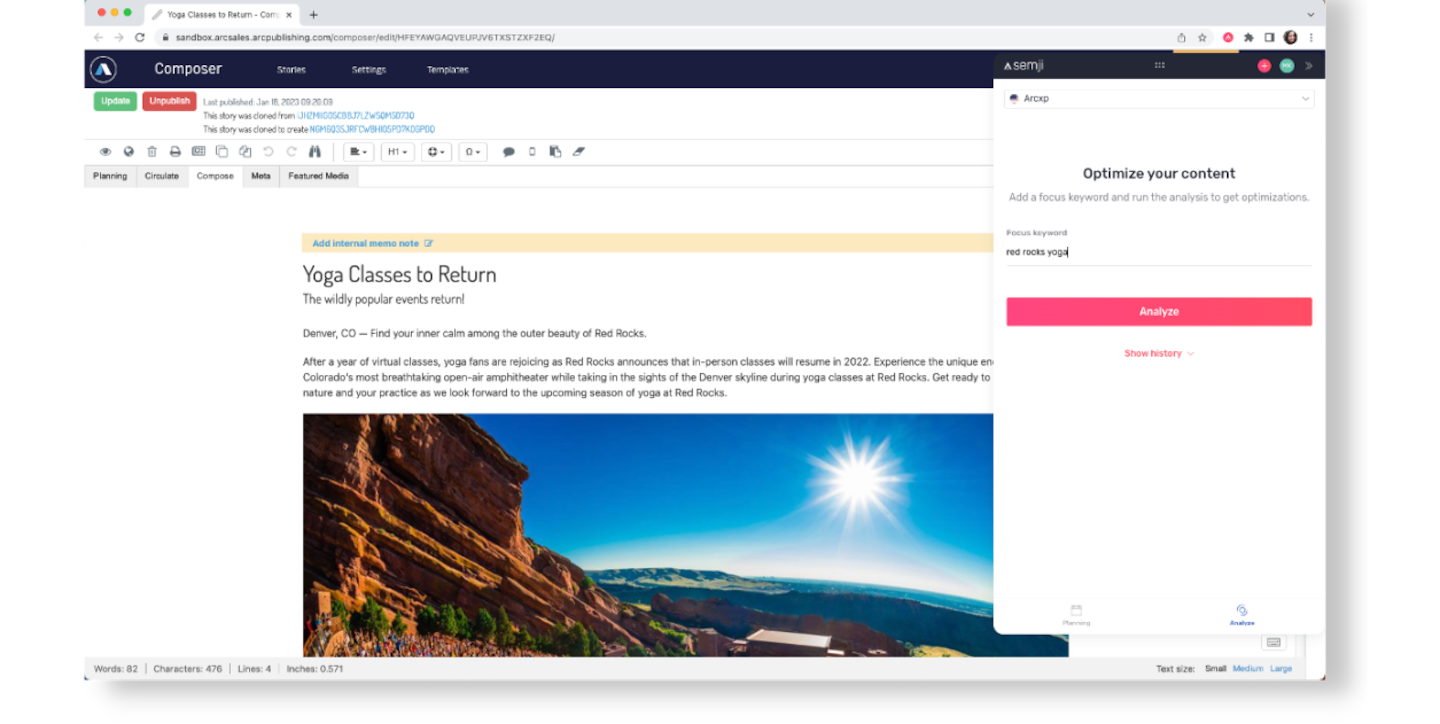The height and width of the screenshot is (724, 1440).
Task: Set text size to Large
Action: coord(1281,668)
